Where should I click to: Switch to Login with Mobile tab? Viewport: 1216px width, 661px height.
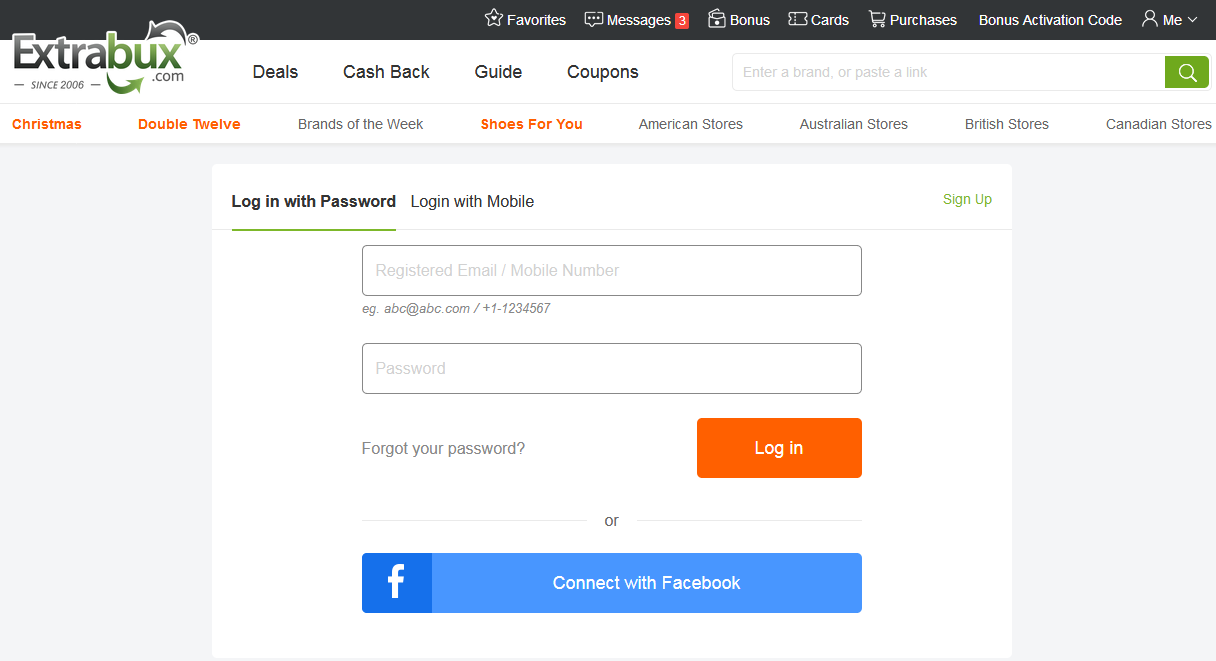[472, 201]
